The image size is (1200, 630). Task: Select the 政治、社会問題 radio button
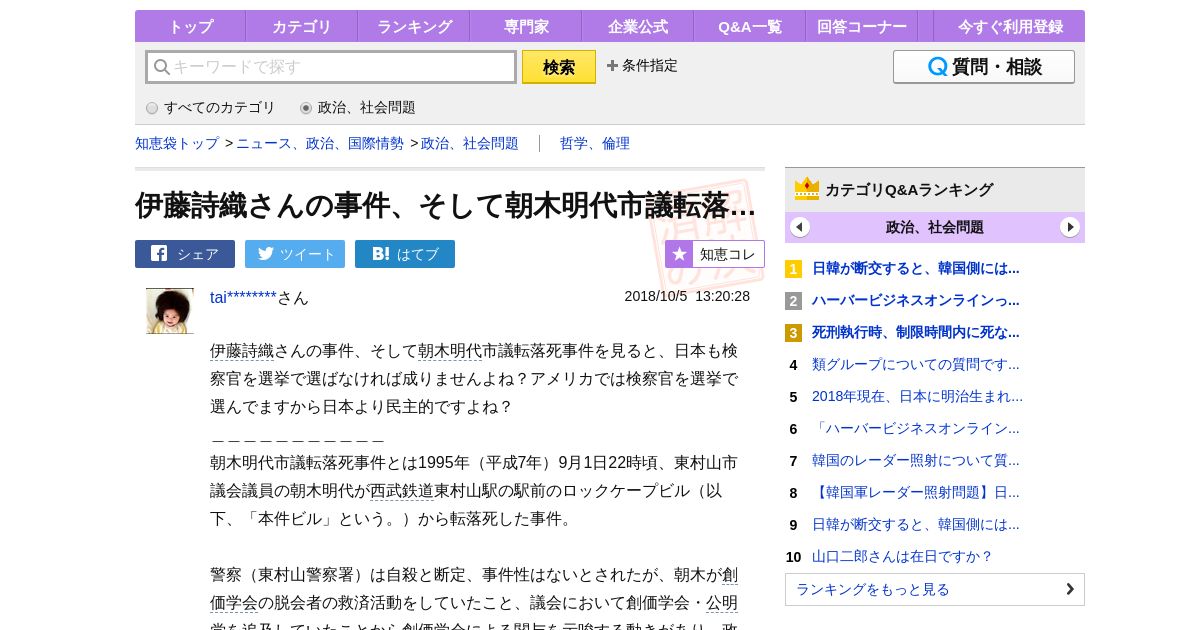(x=306, y=108)
